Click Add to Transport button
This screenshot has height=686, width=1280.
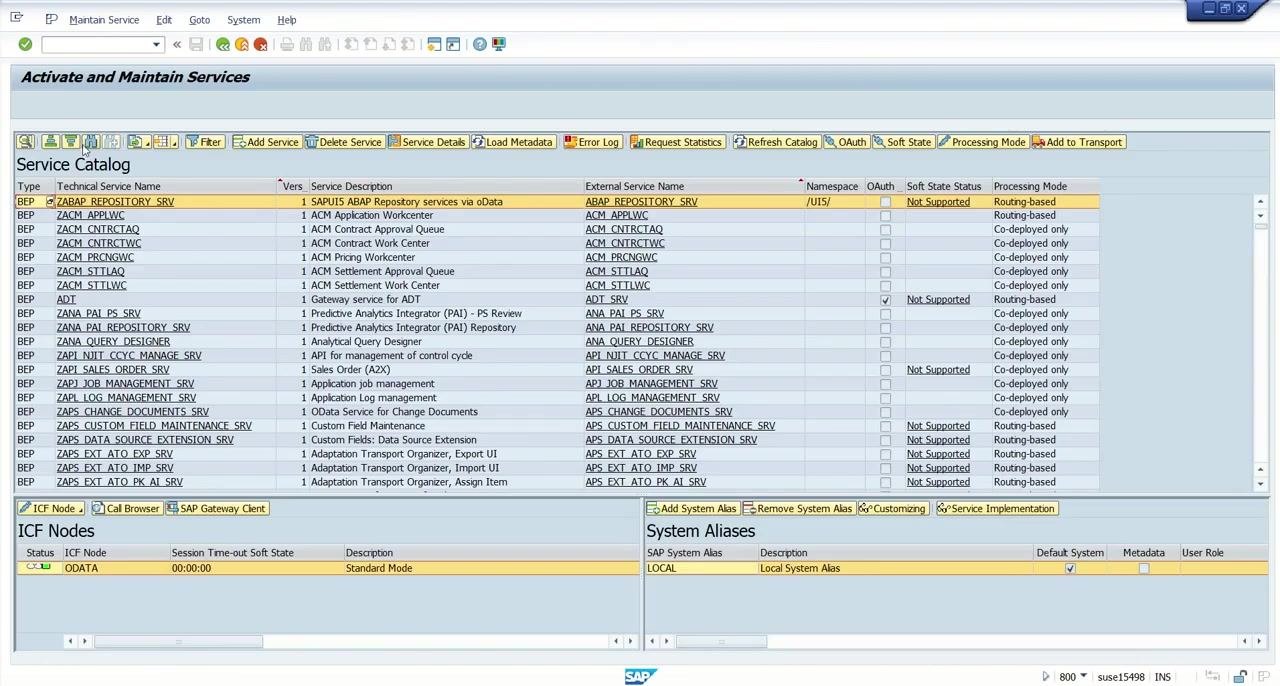click(1077, 142)
